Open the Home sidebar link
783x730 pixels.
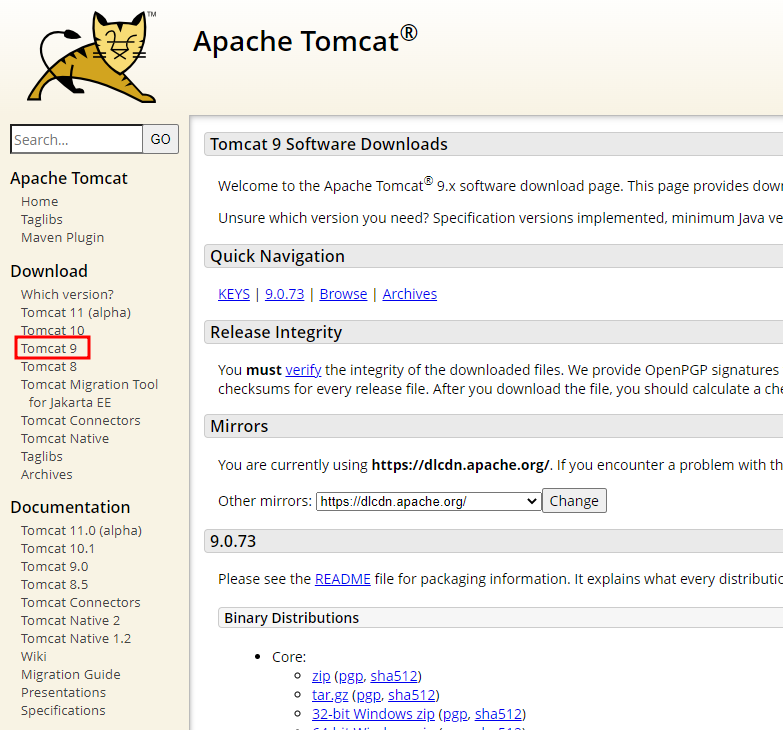click(39, 202)
